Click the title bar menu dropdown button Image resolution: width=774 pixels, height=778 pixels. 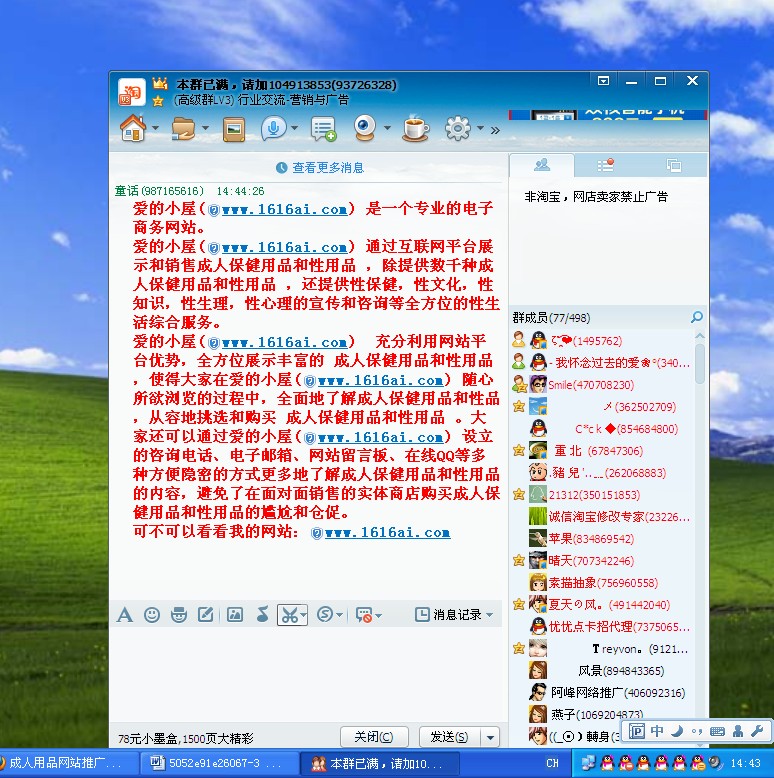(x=603, y=81)
